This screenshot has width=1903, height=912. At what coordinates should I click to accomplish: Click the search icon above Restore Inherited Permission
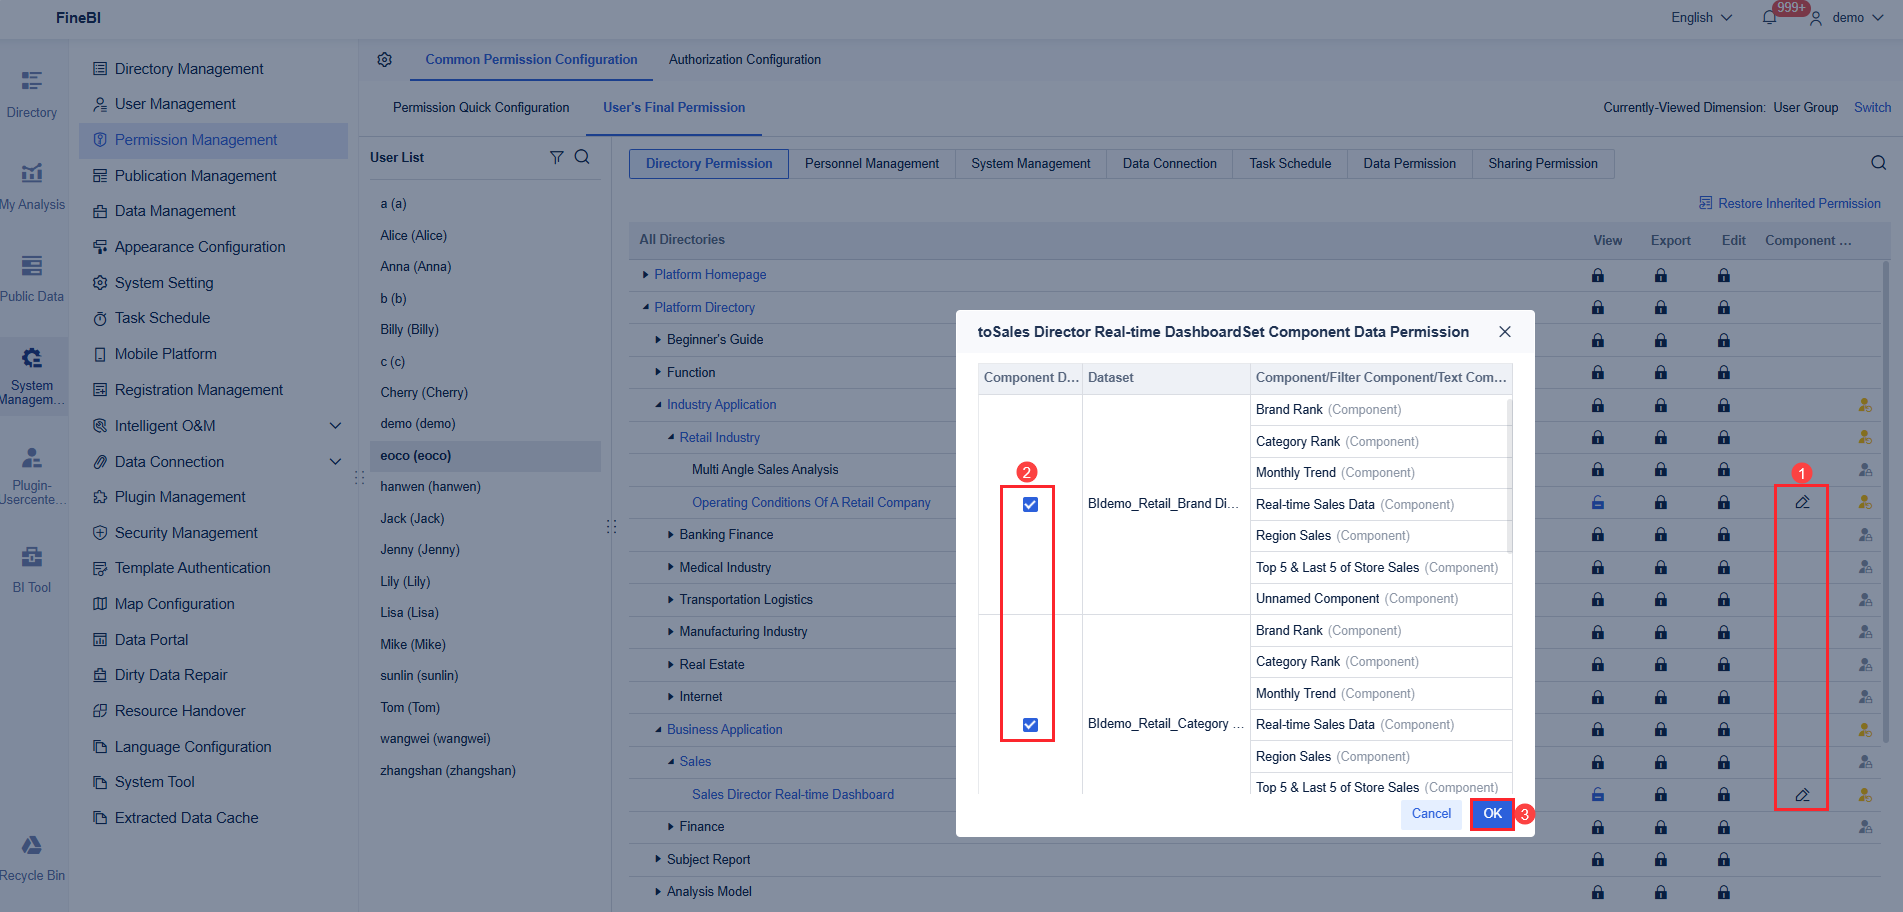click(1879, 163)
